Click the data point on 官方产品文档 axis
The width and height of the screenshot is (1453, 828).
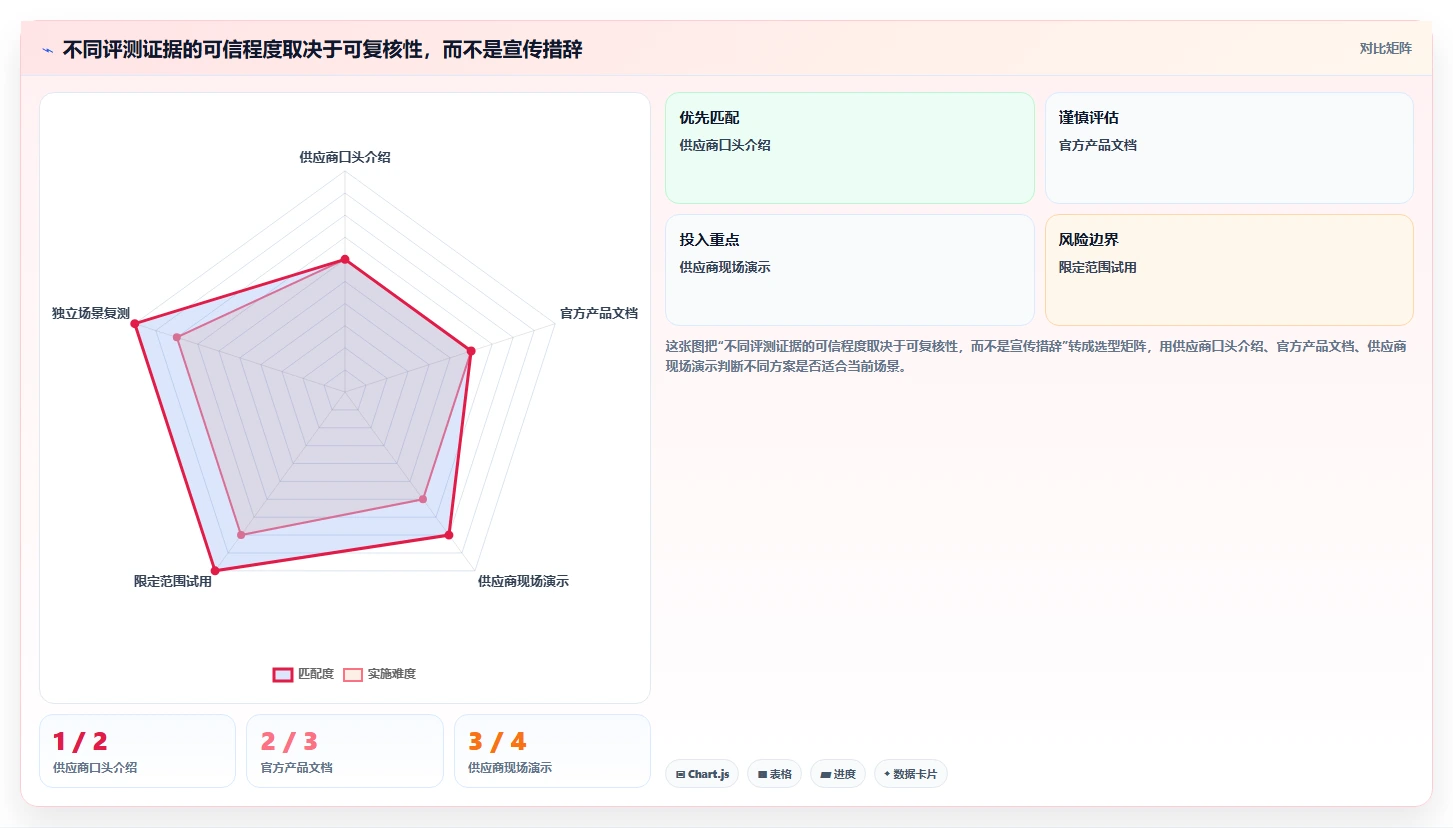[x=471, y=351]
